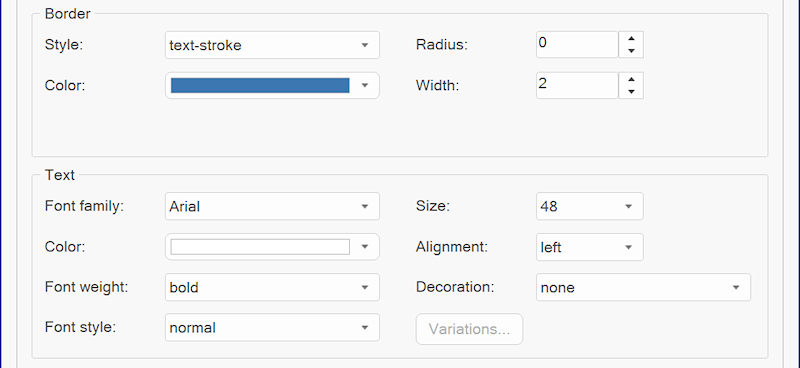
Task: Decrease the Width value with down arrow
Action: (631, 92)
